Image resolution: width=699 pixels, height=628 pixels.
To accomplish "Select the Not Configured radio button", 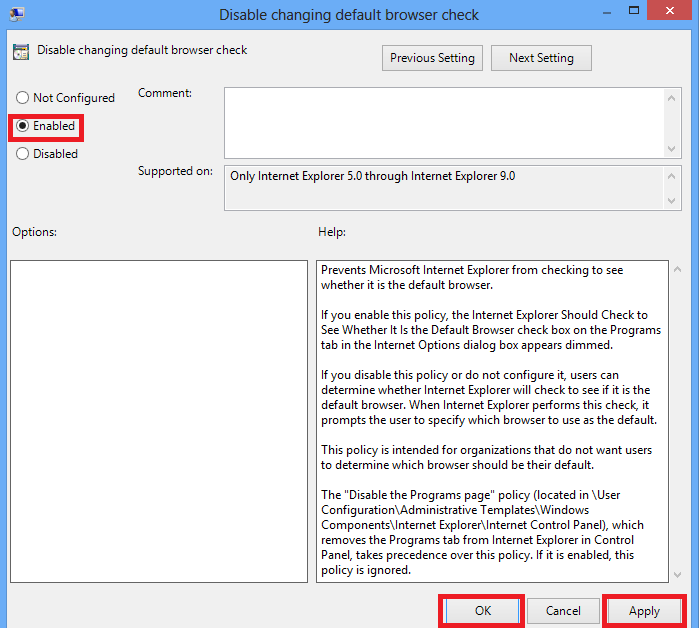I will point(65,98).
